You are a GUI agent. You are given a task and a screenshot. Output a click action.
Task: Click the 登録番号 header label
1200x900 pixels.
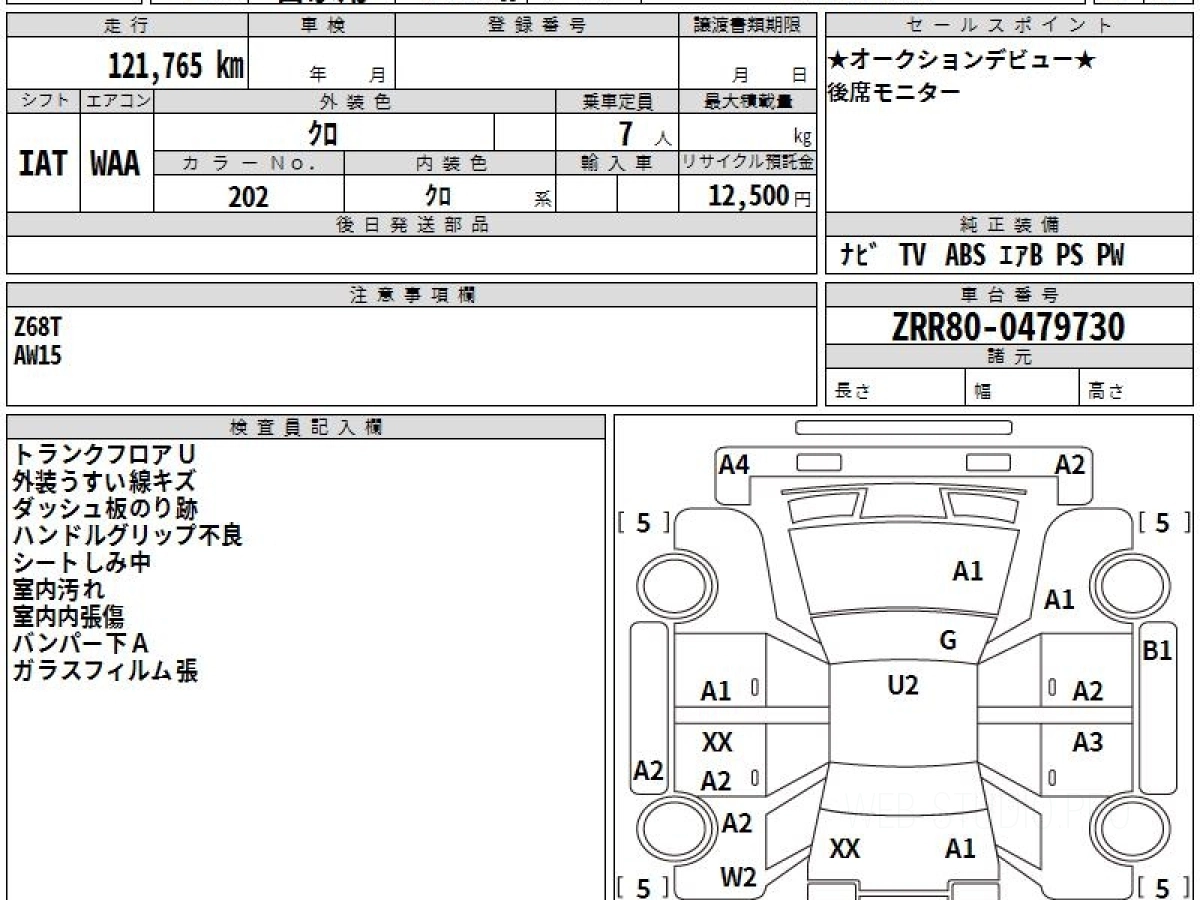tap(537, 26)
